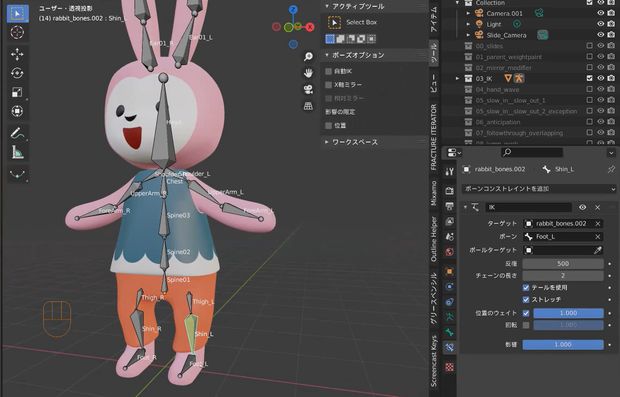Click the pan hand icon in the viewport
620x397 pixels.
pos(308,73)
